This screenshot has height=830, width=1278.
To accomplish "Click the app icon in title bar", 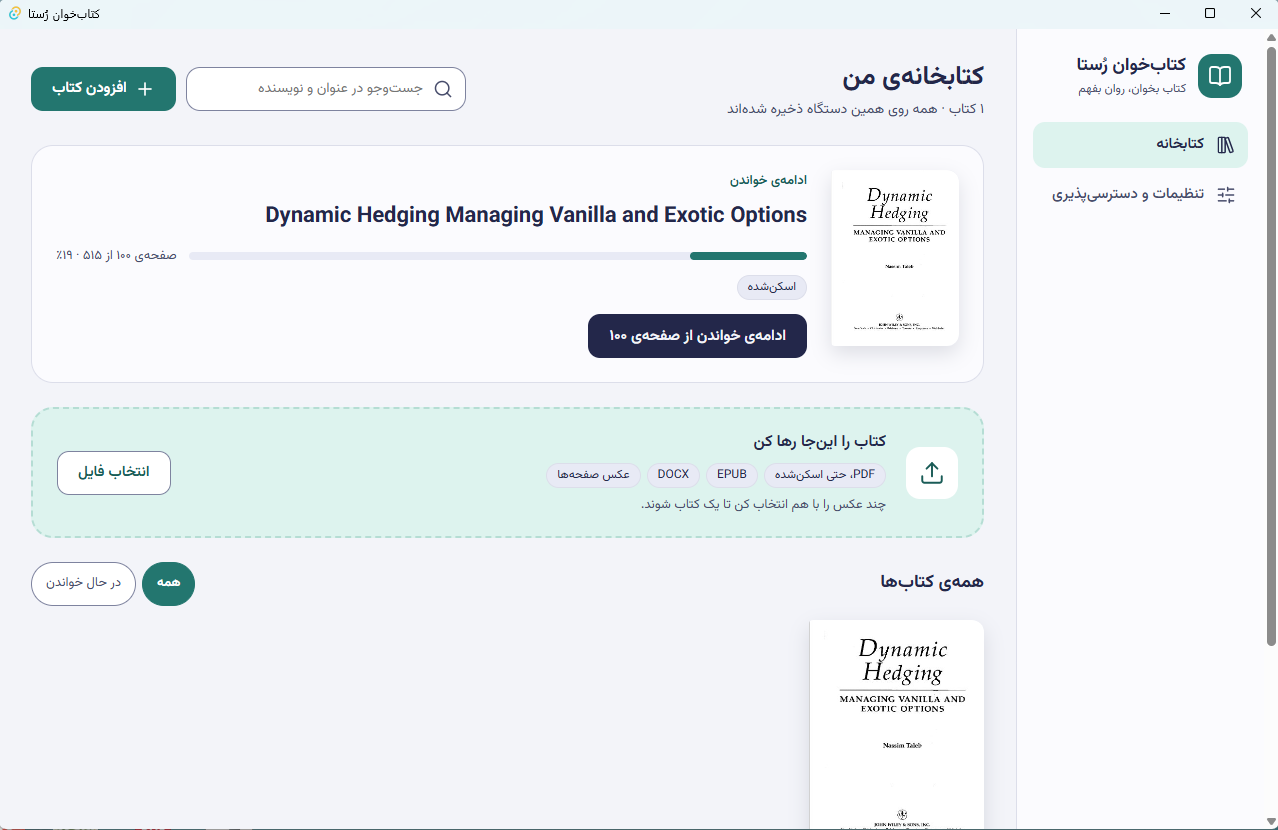I will [14, 13].
